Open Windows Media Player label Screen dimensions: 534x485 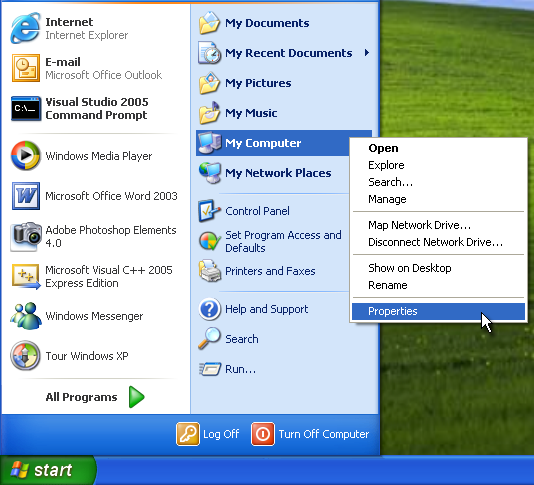point(99,156)
